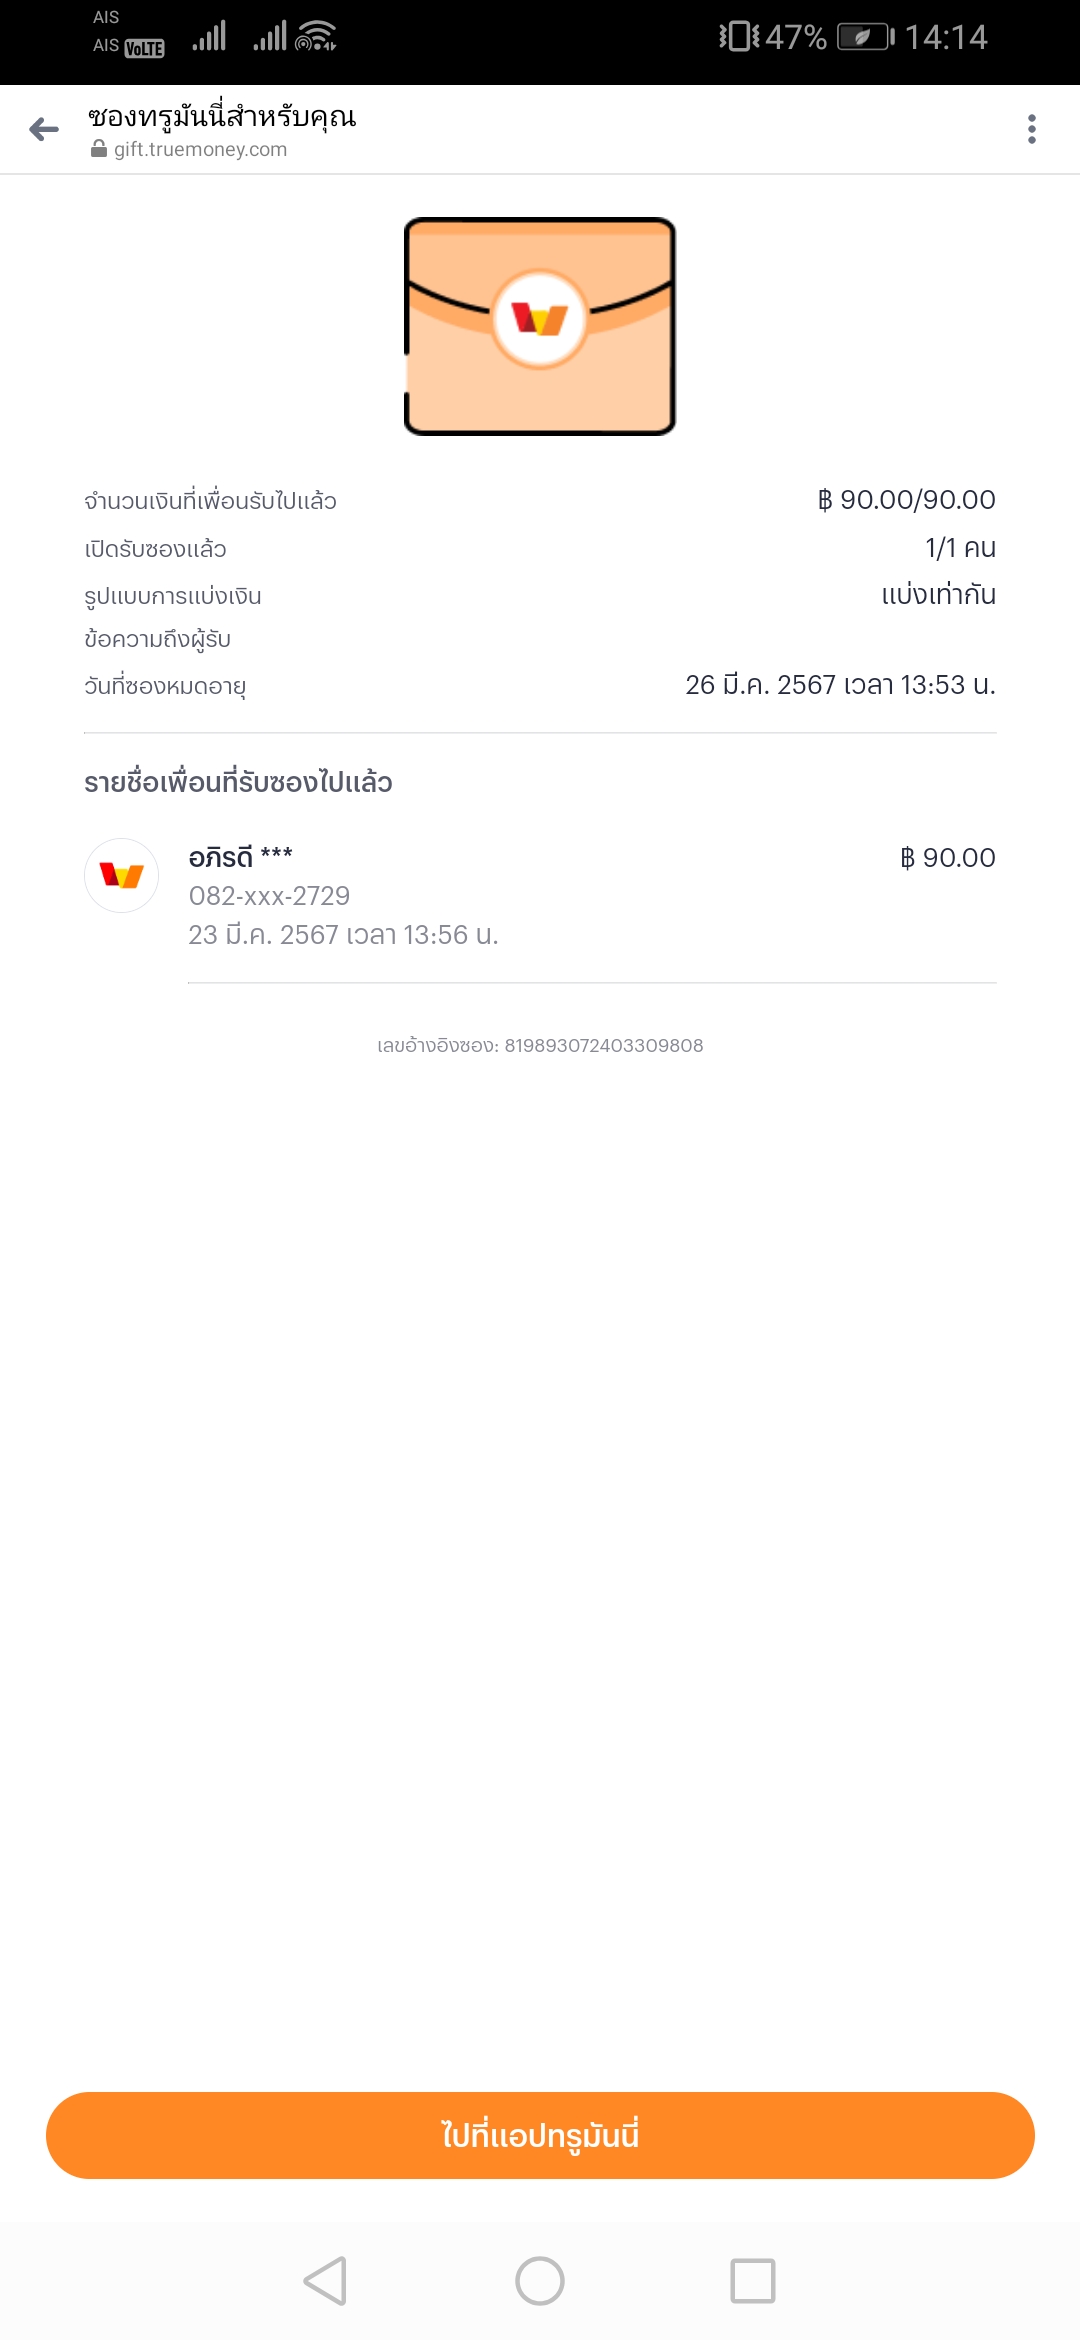Image resolution: width=1080 pixels, height=2340 pixels.
Task: Tap the page title ซองทรูมันนี่สำหรับคุณ
Action: (x=222, y=116)
